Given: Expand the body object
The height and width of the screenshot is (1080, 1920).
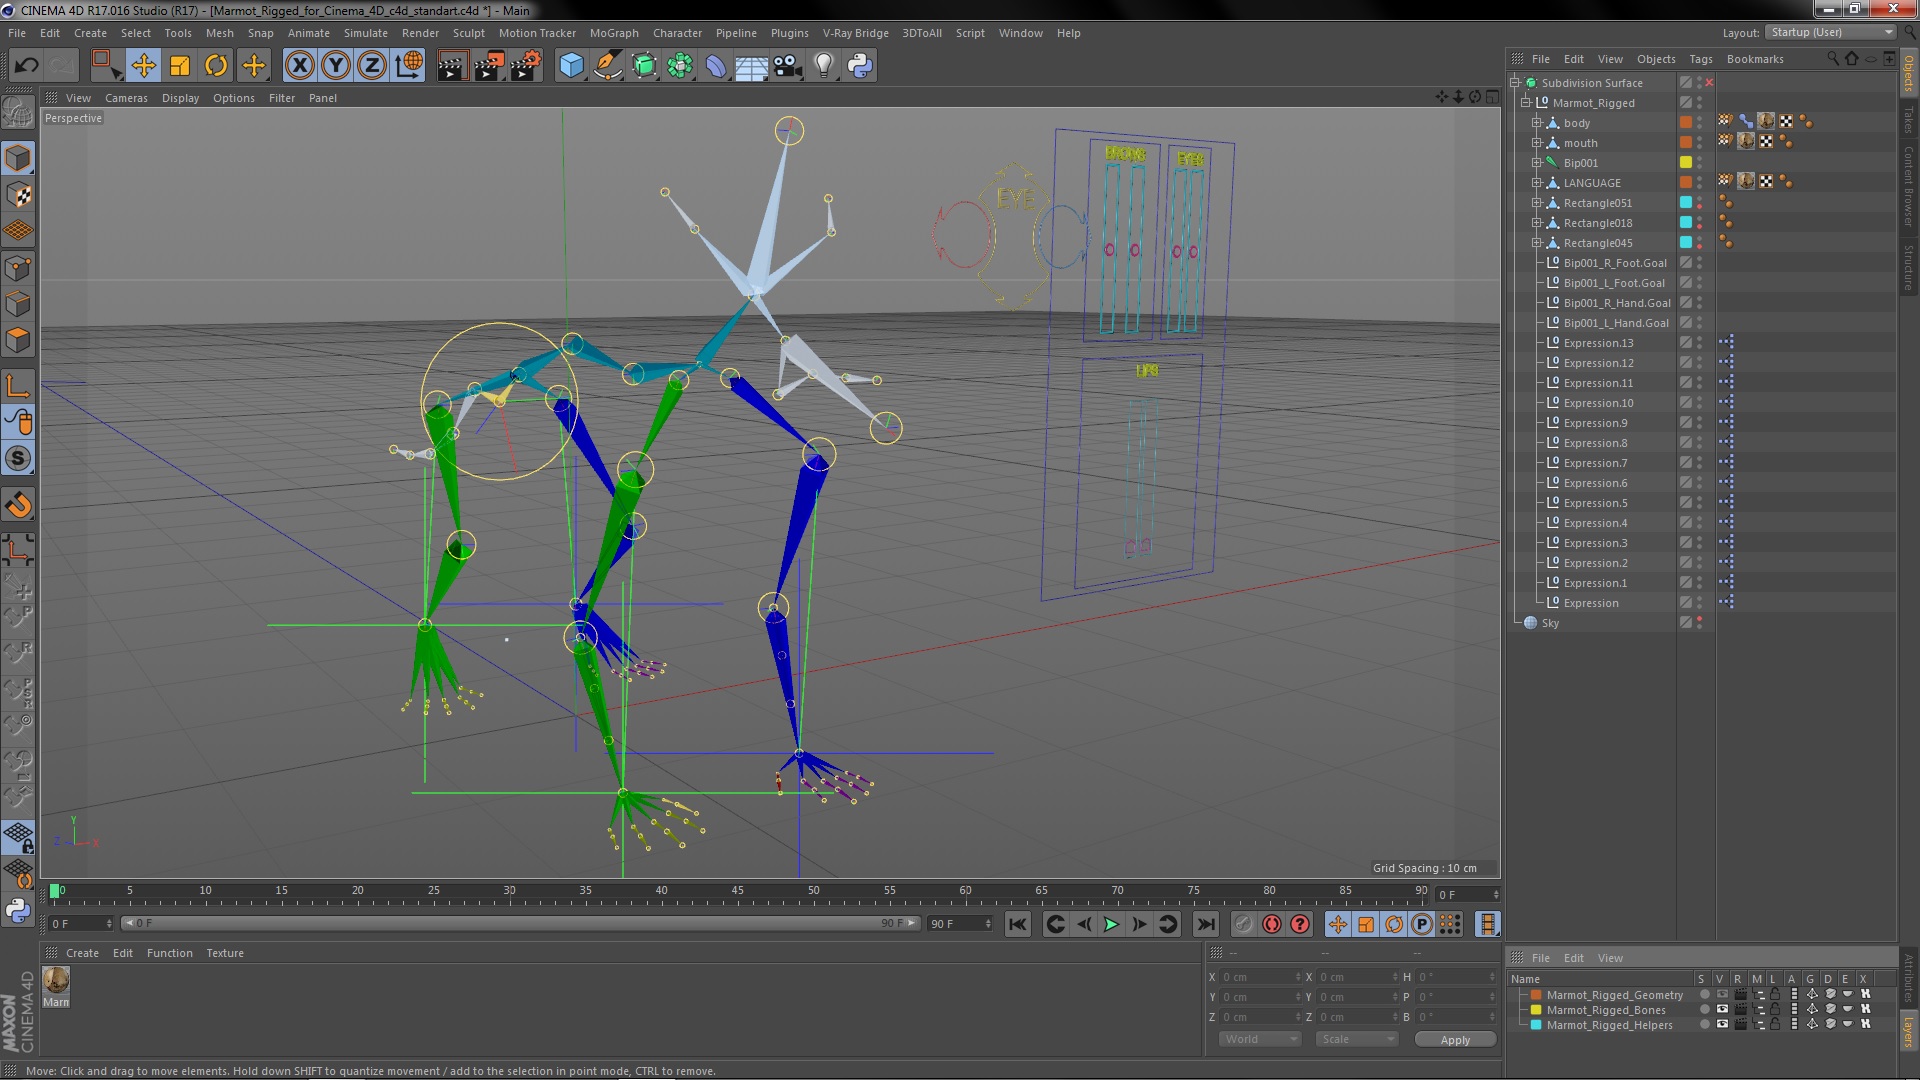Looking at the screenshot, I should pos(1537,123).
